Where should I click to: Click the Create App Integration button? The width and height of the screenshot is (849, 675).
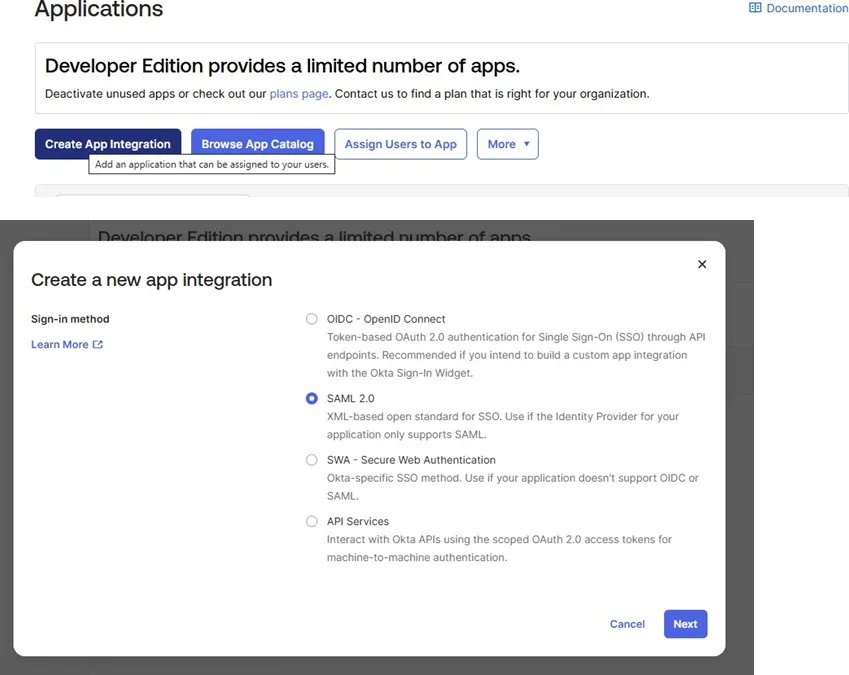pos(107,144)
